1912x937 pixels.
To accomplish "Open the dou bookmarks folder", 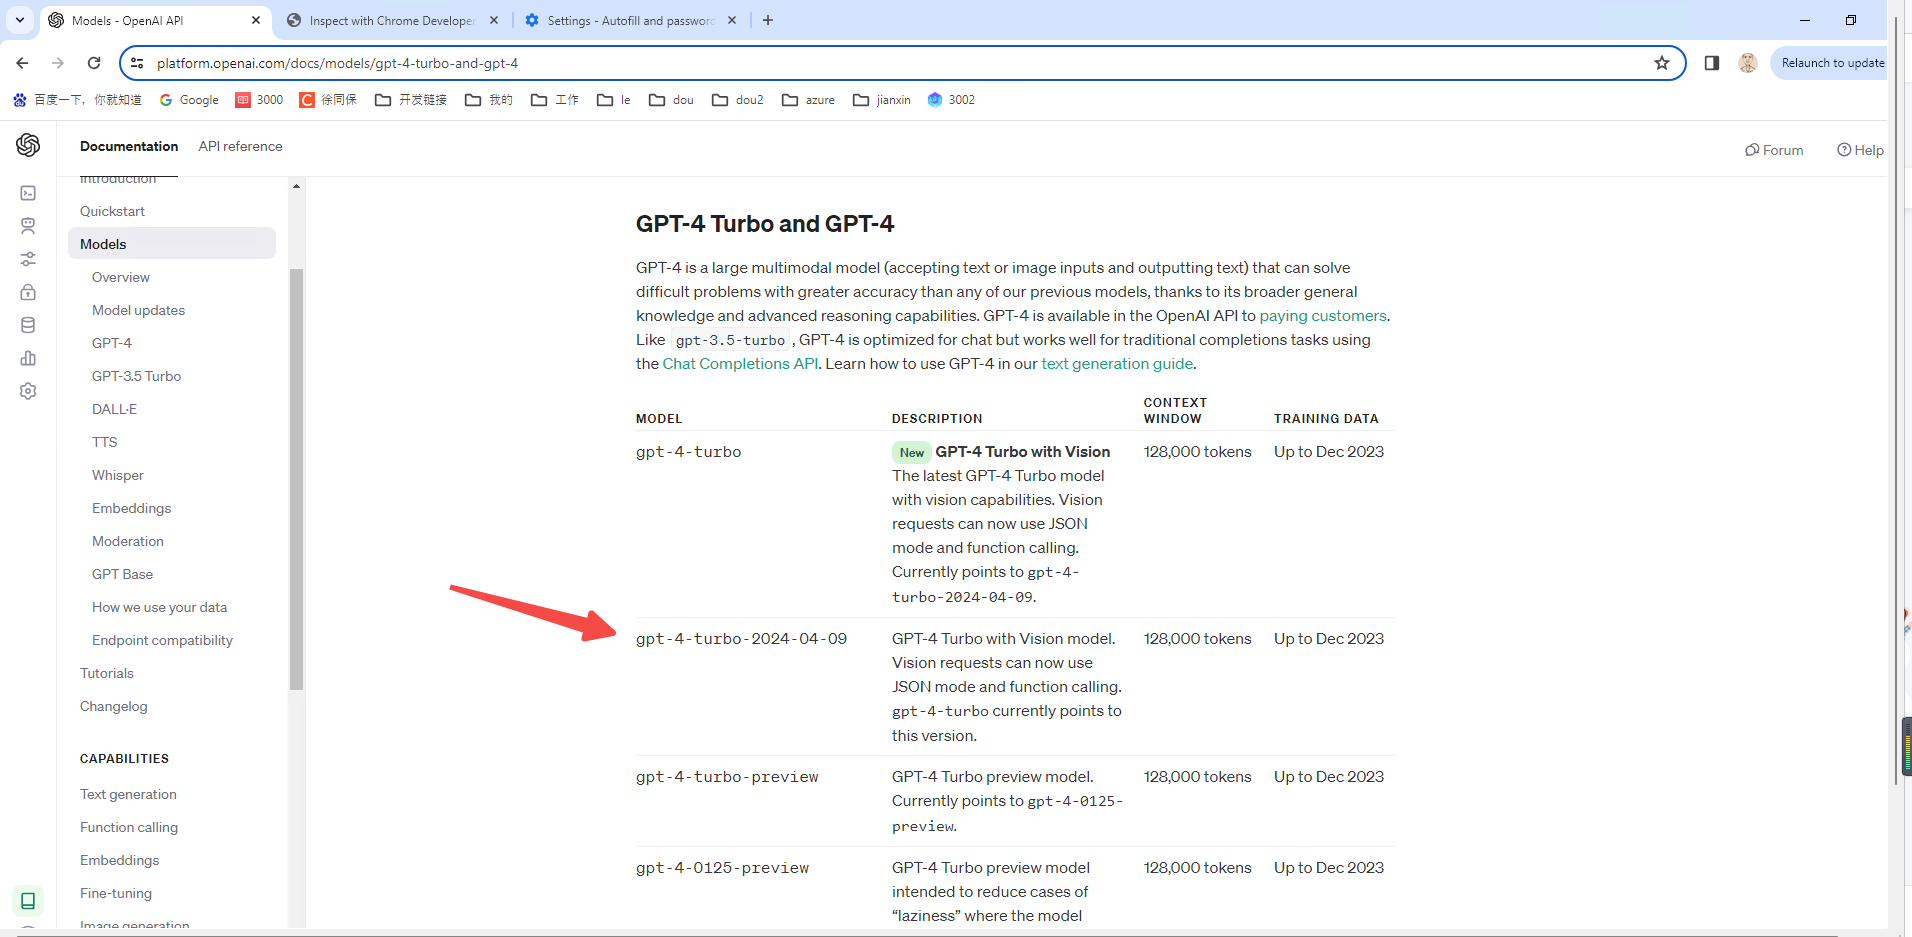I will 672,100.
